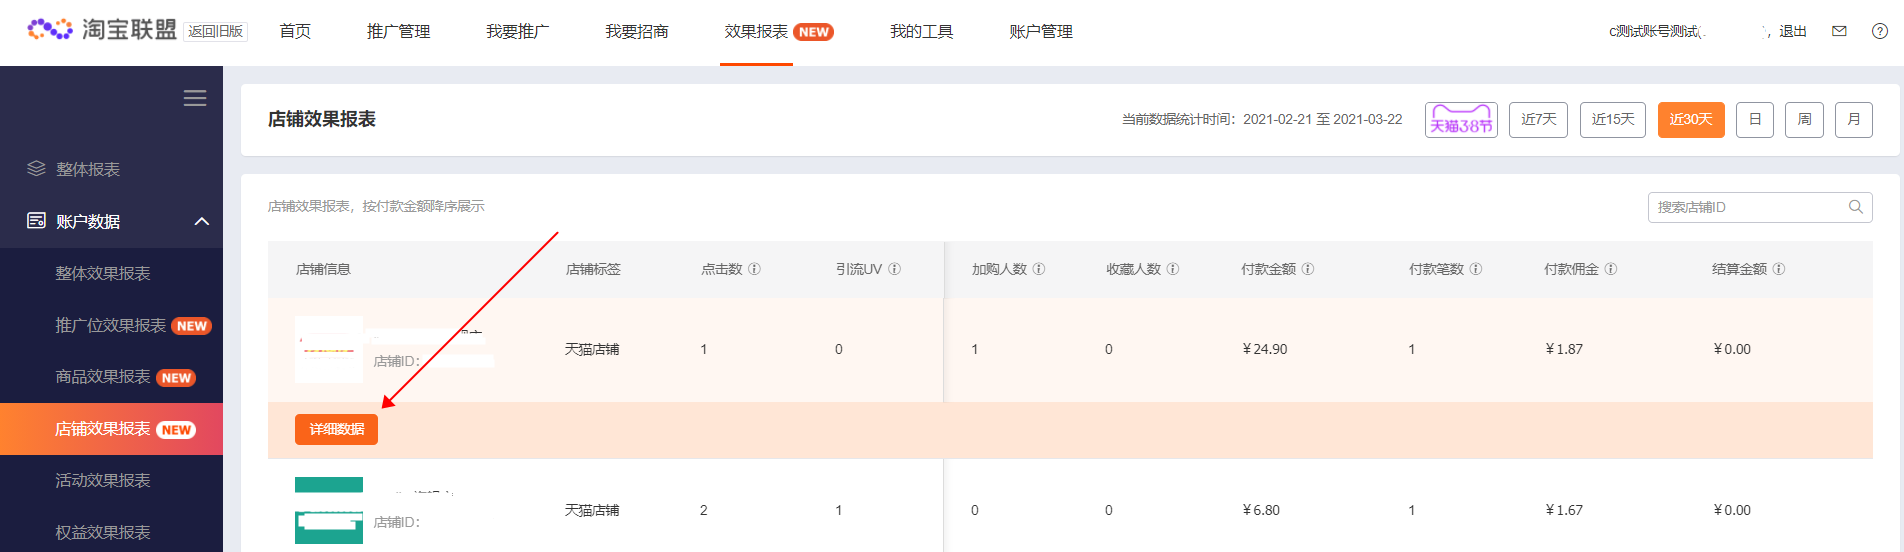Image resolution: width=1904 pixels, height=552 pixels.
Task: Click the 账户数据 report icon
Action: tap(36, 221)
